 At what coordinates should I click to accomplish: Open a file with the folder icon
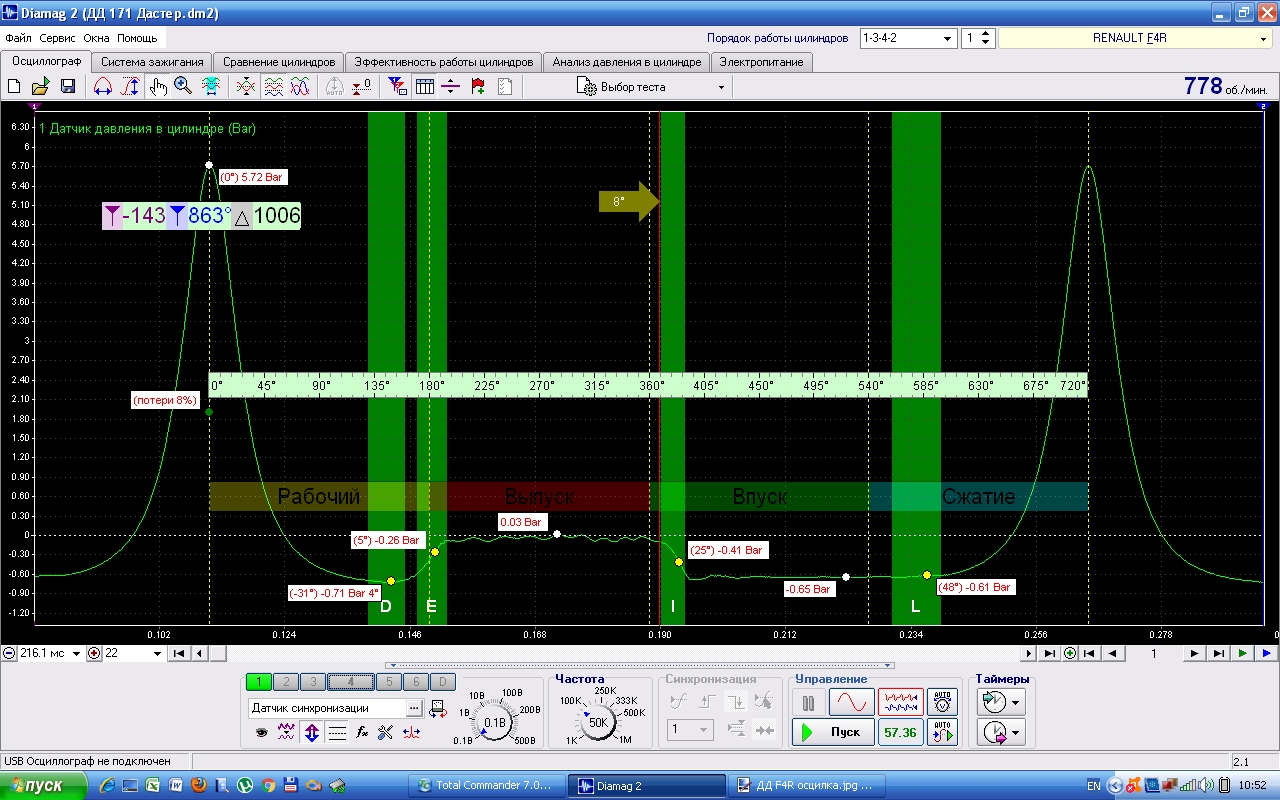pyautogui.click(x=41, y=87)
